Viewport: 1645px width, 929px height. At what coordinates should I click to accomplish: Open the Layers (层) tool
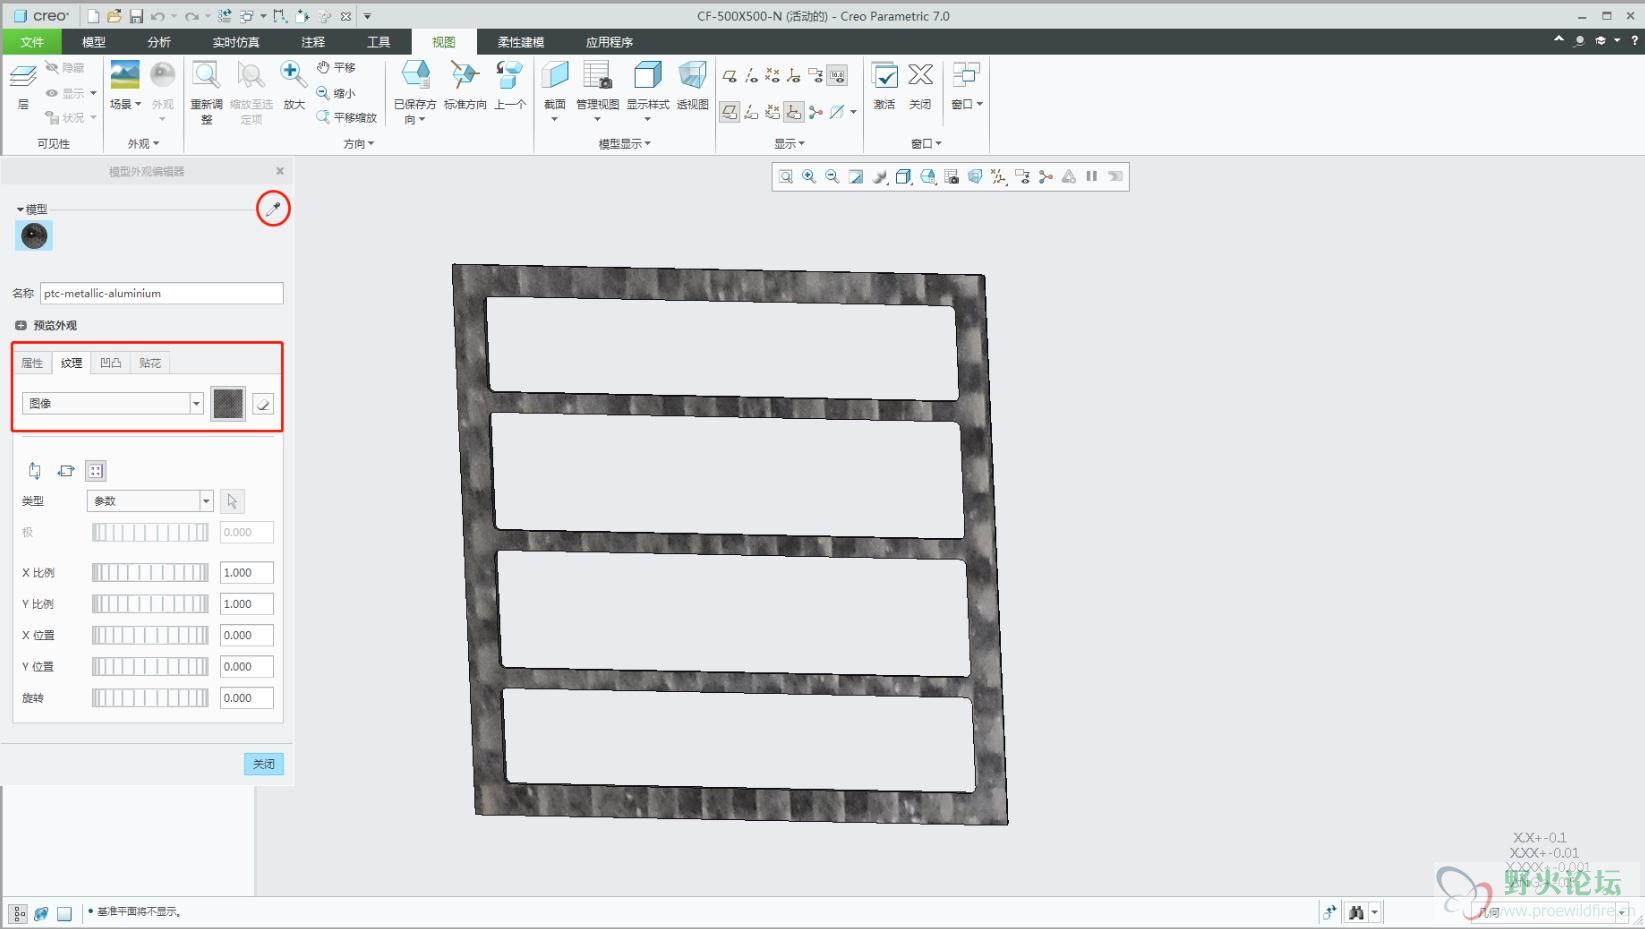(23, 85)
